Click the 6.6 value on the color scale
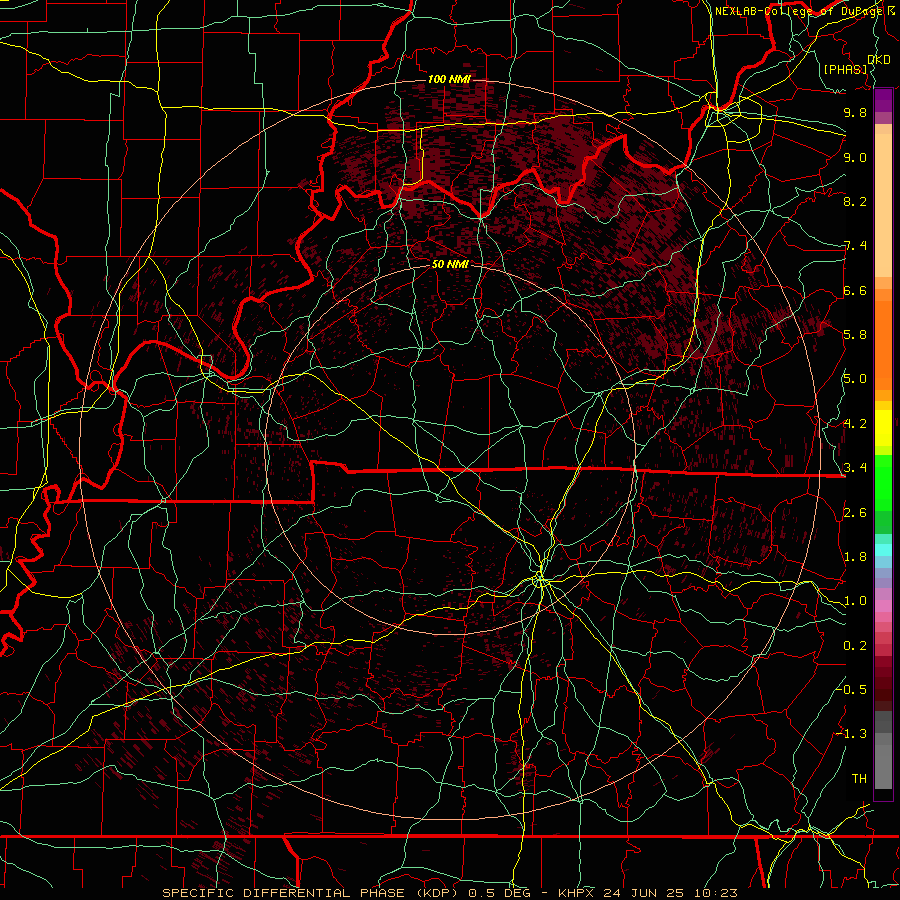 coord(855,290)
